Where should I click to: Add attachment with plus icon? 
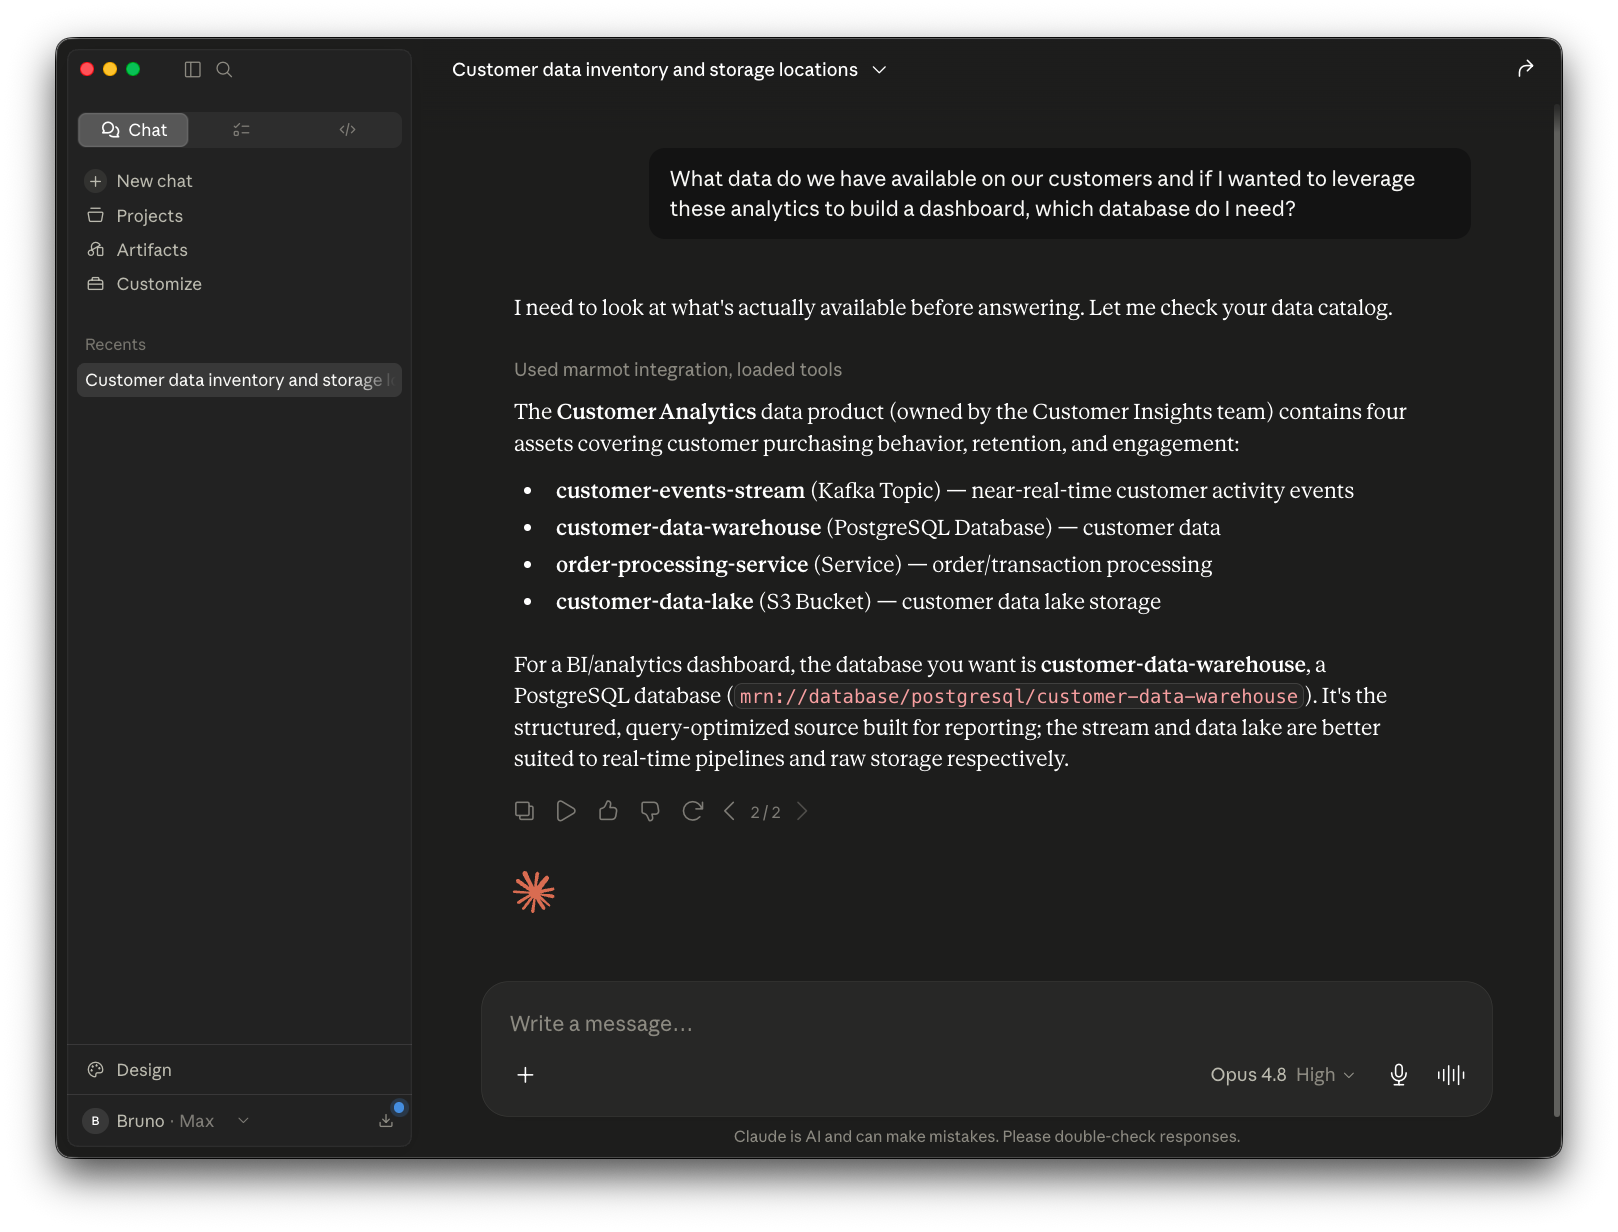point(525,1075)
